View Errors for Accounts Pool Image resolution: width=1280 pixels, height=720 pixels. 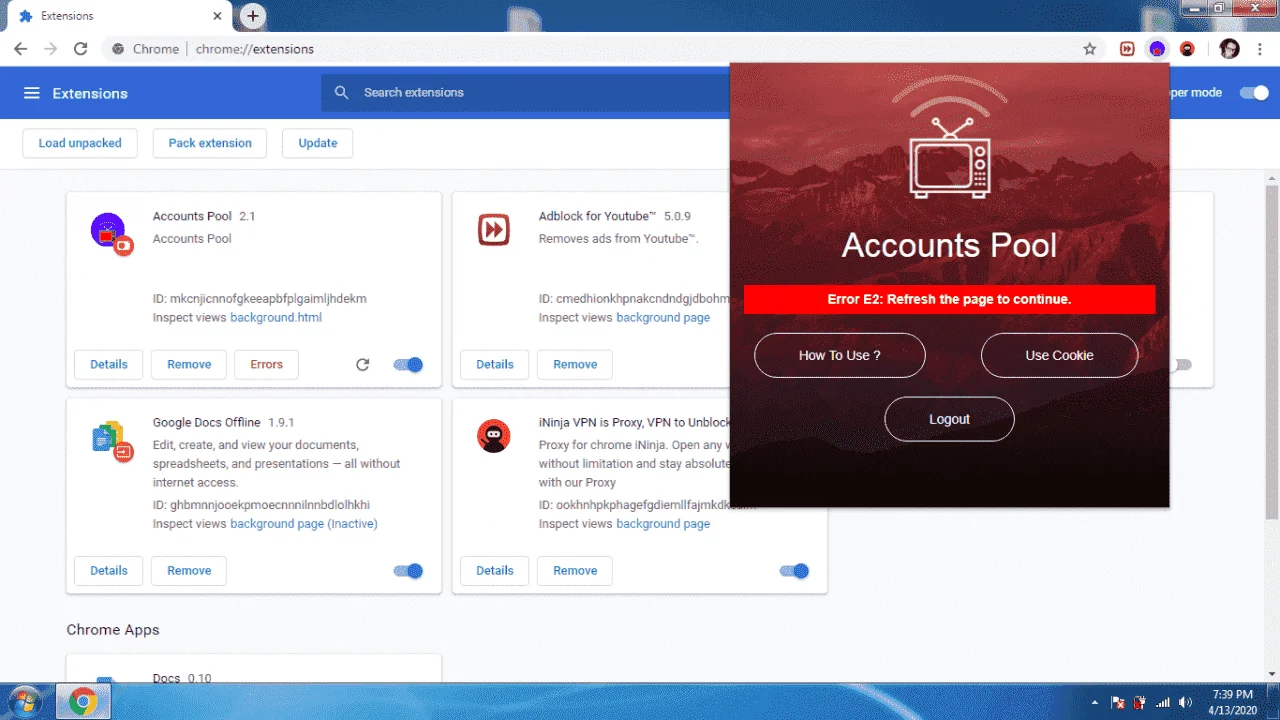pos(267,365)
